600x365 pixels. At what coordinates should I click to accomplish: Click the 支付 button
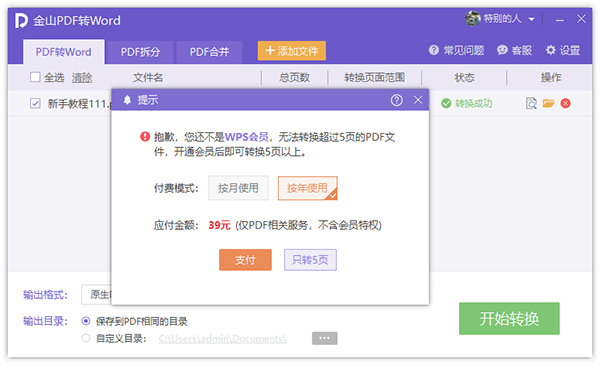245,260
